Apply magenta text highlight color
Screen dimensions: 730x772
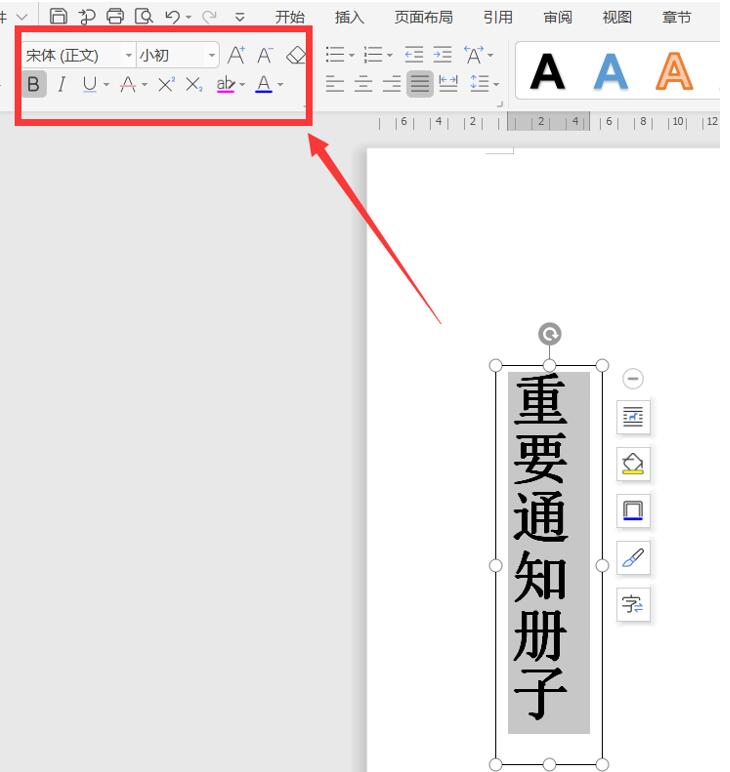pos(225,84)
